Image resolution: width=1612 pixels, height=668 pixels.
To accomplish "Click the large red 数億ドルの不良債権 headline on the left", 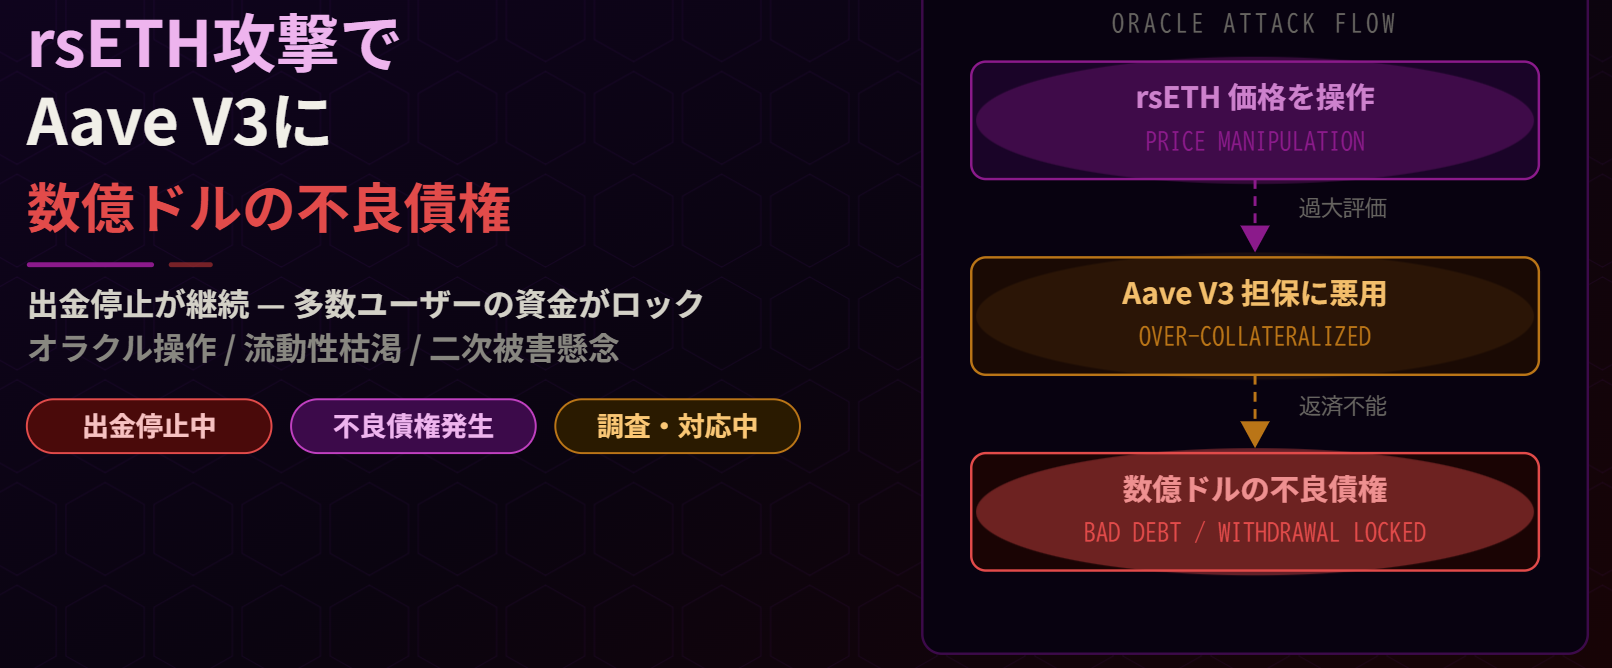I will (x=269, y=209).
